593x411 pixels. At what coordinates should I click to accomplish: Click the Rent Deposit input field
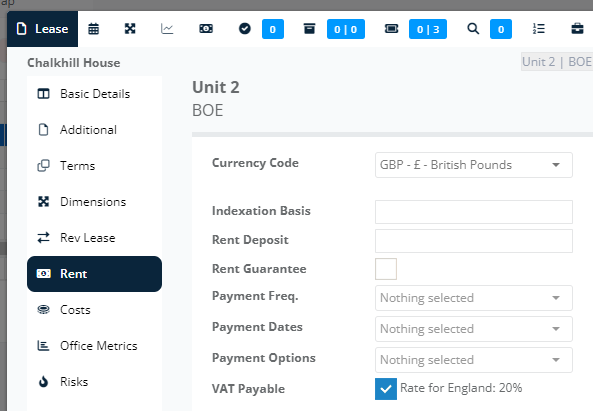pyautogui.click(x=473, y=241)
